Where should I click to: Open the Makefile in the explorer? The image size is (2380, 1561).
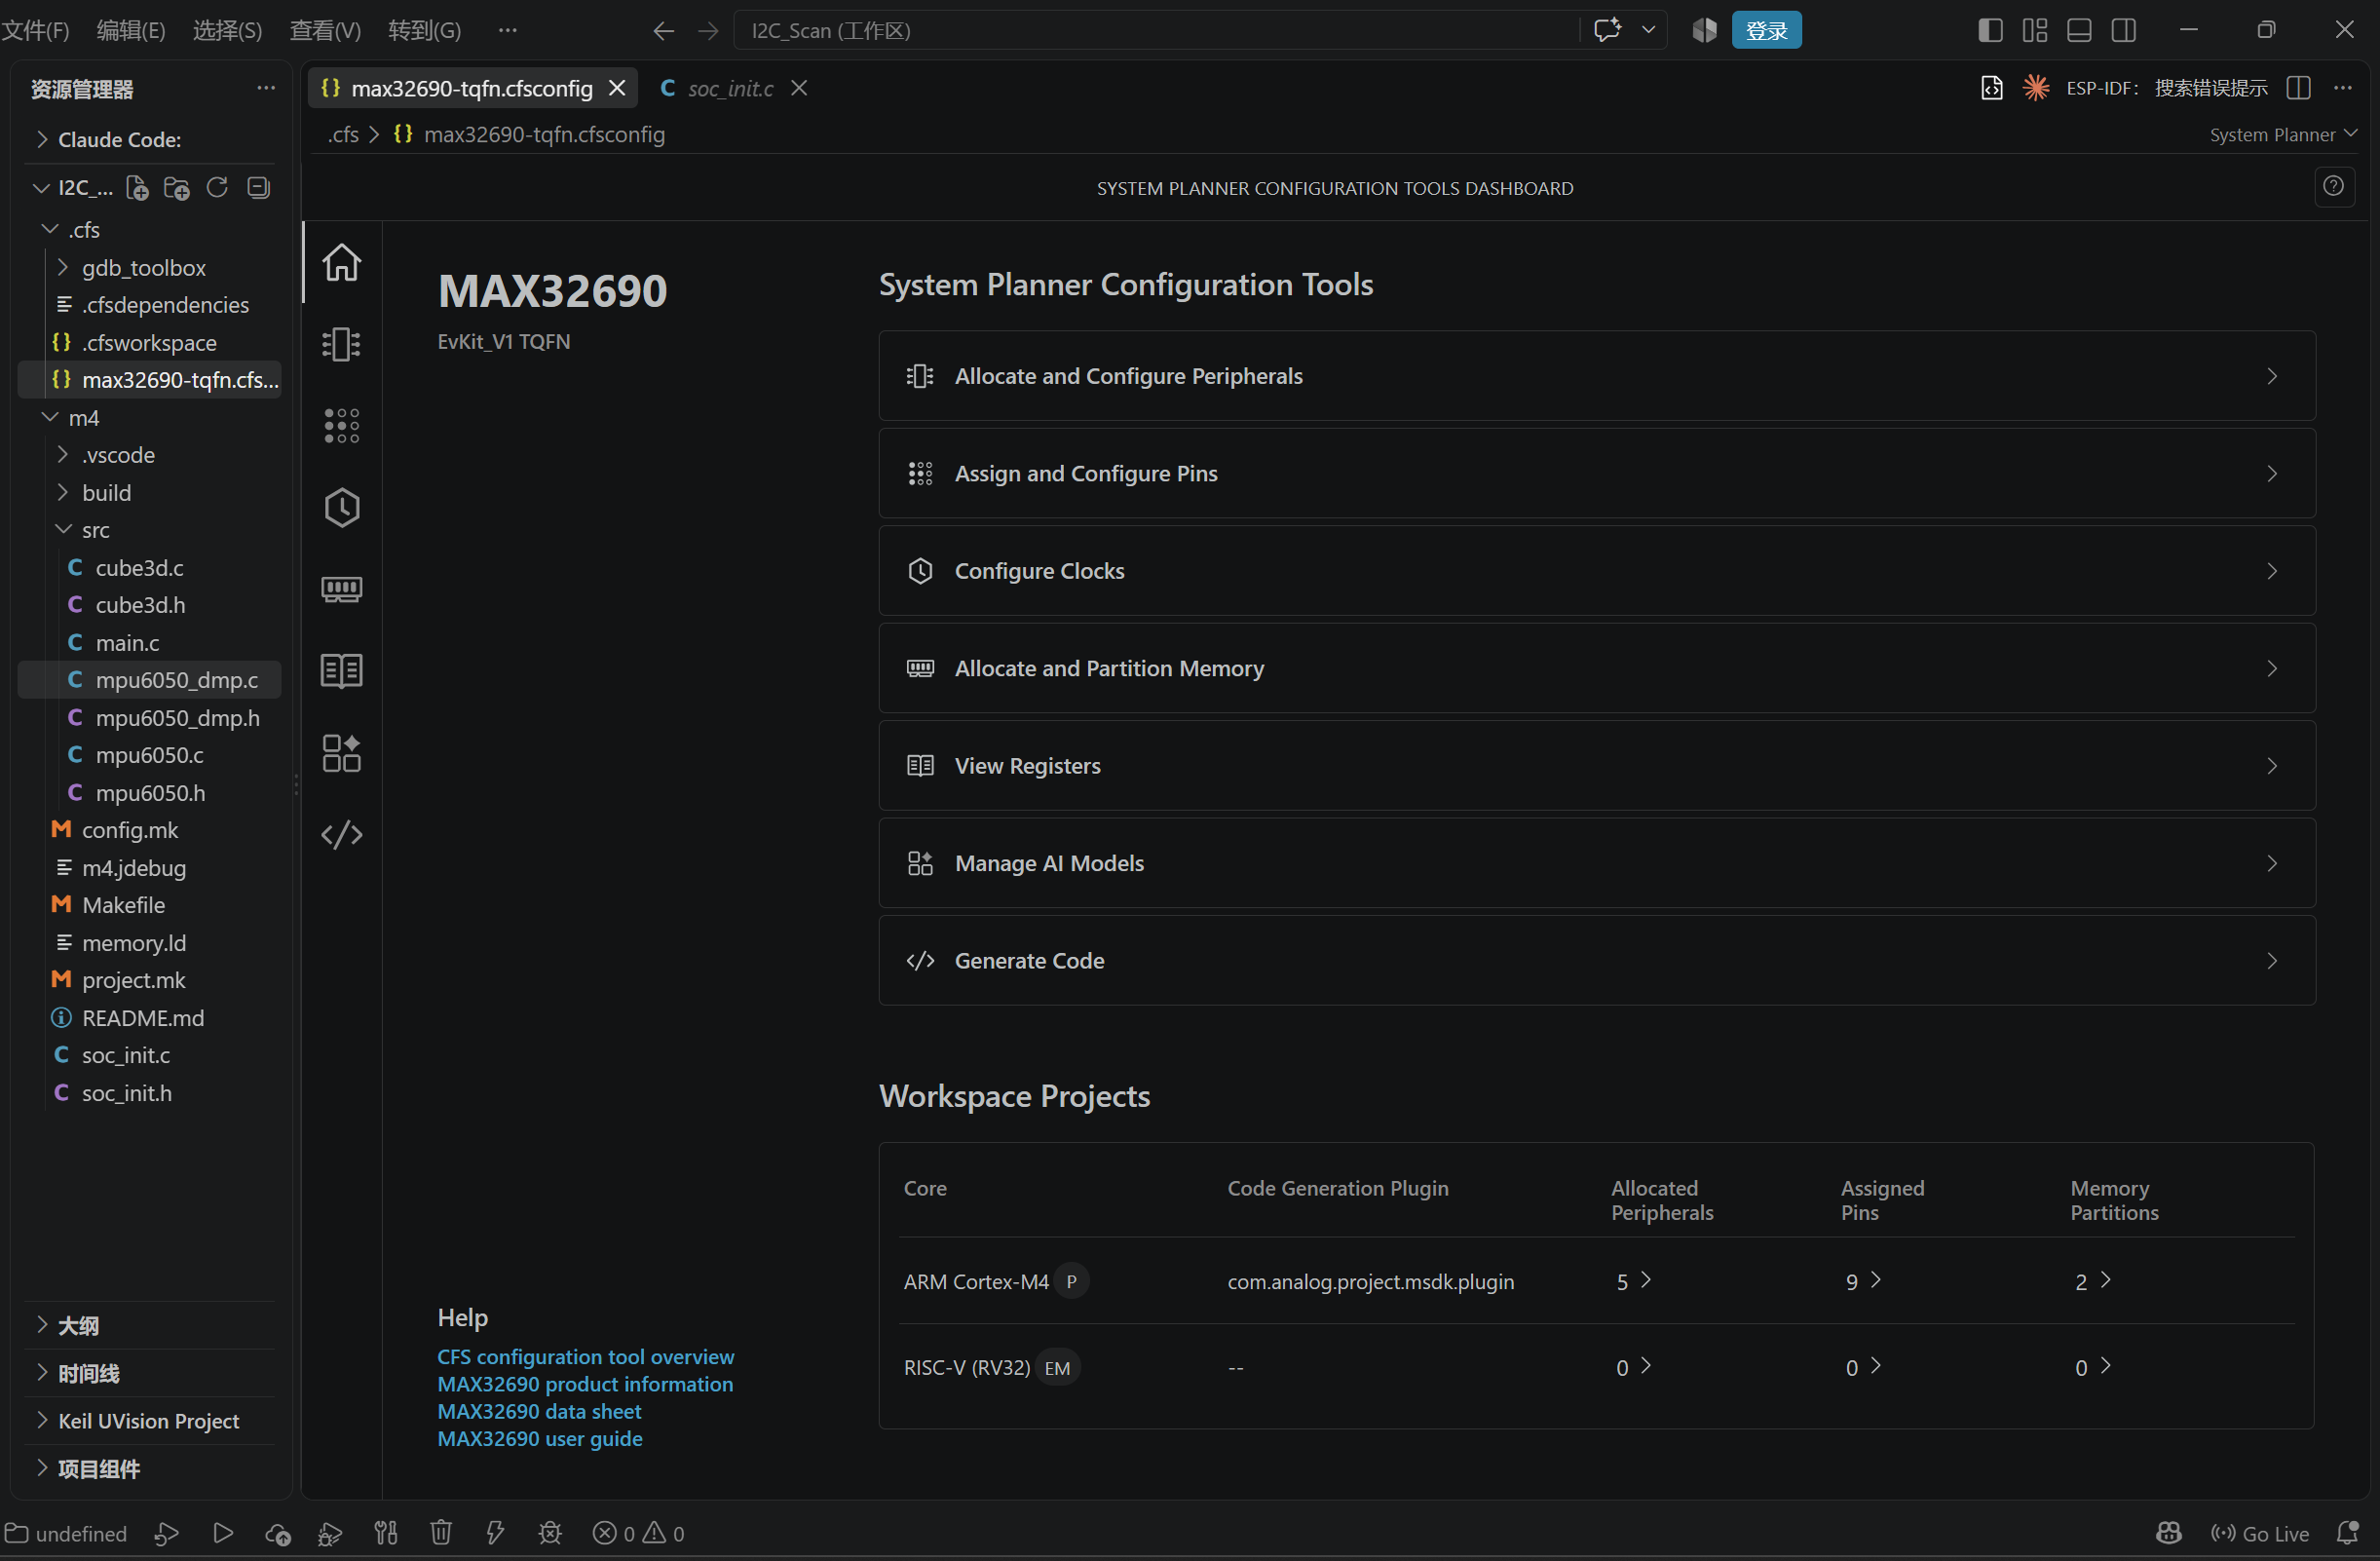pos(123,905)
